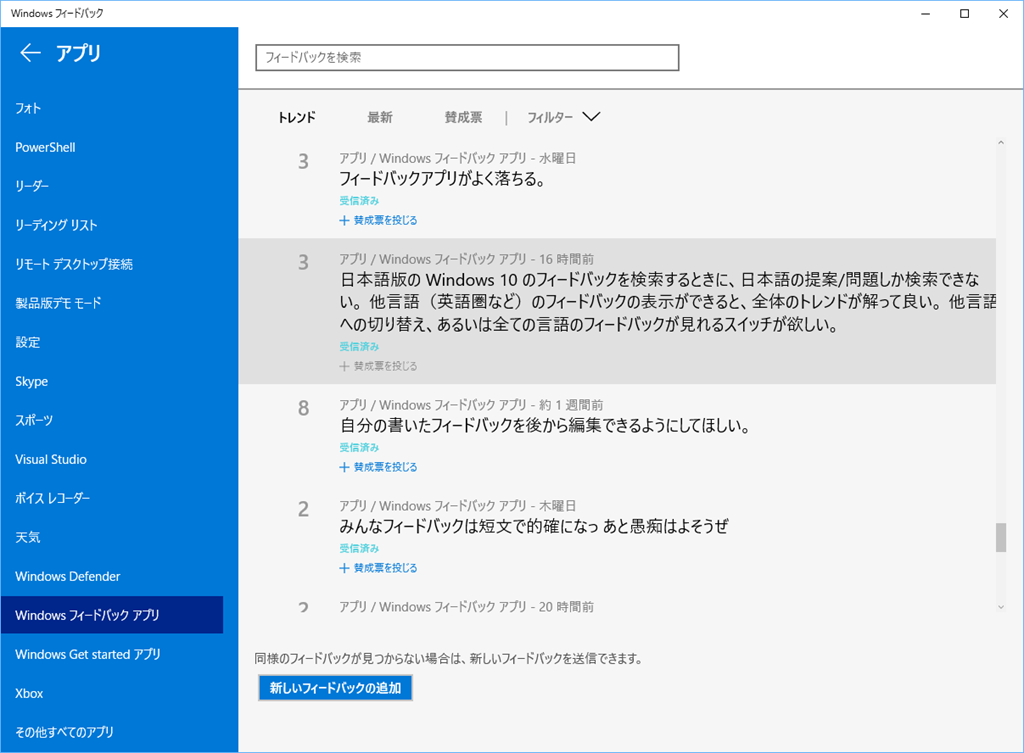1024x753 pixels.
Task: Sort by 賛成票 tab
Action: [x=463, y=117]
